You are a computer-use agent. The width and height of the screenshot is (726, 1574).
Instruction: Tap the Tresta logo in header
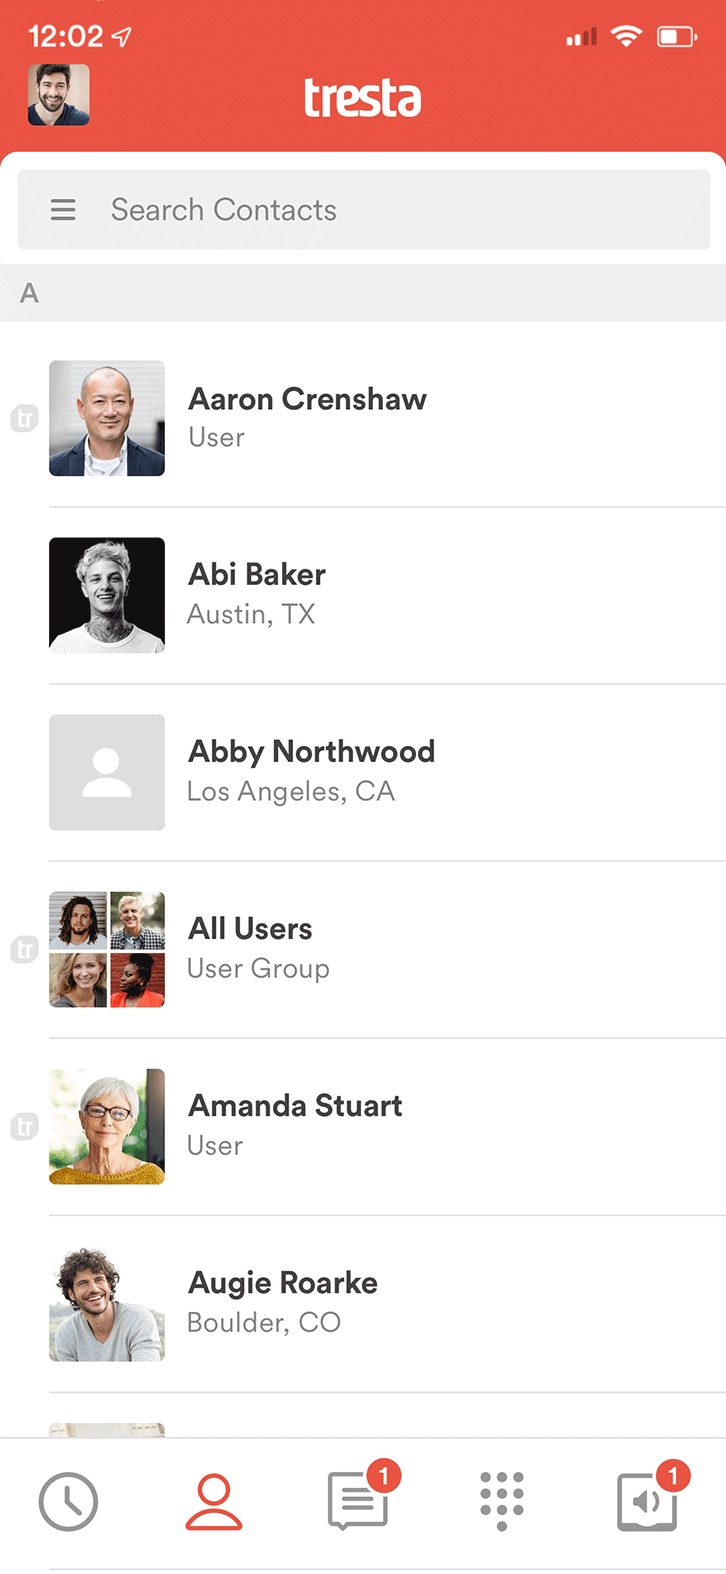(x=362, y=98)
